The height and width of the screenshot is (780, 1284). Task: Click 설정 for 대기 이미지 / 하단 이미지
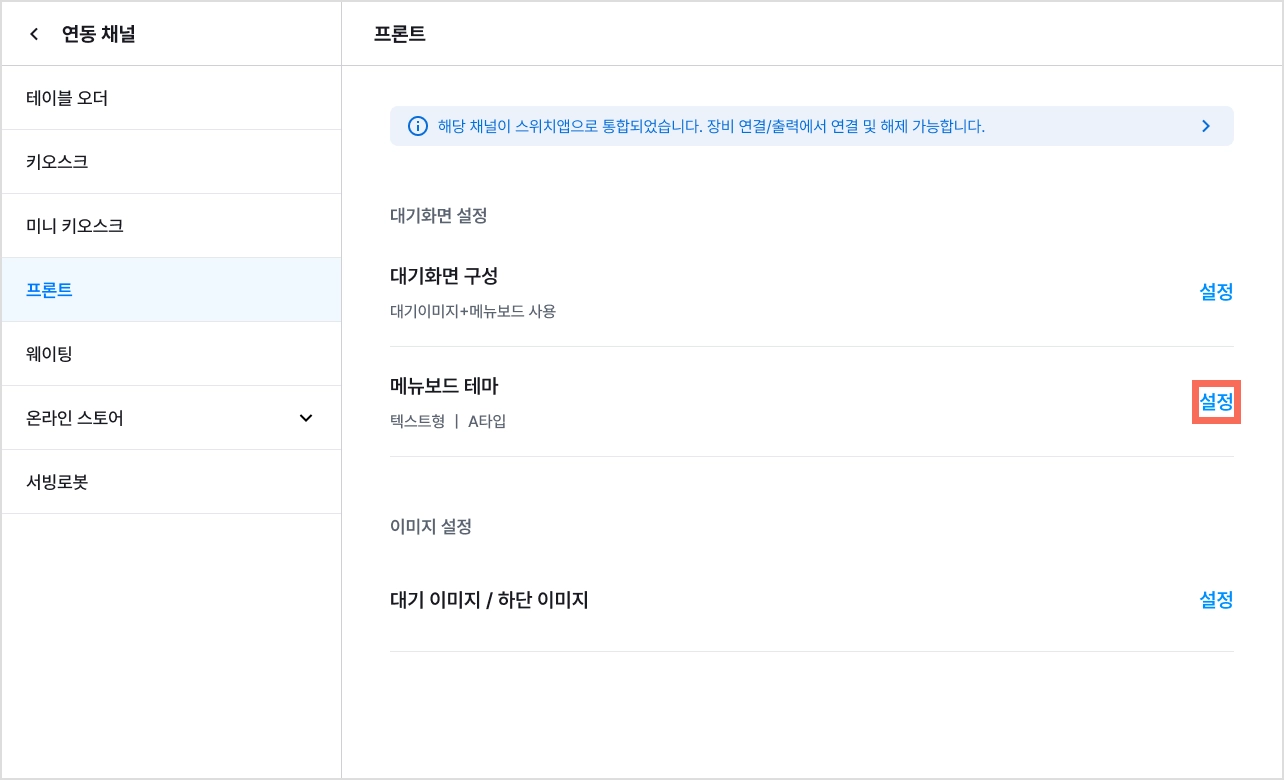[x=1216, y=600]
